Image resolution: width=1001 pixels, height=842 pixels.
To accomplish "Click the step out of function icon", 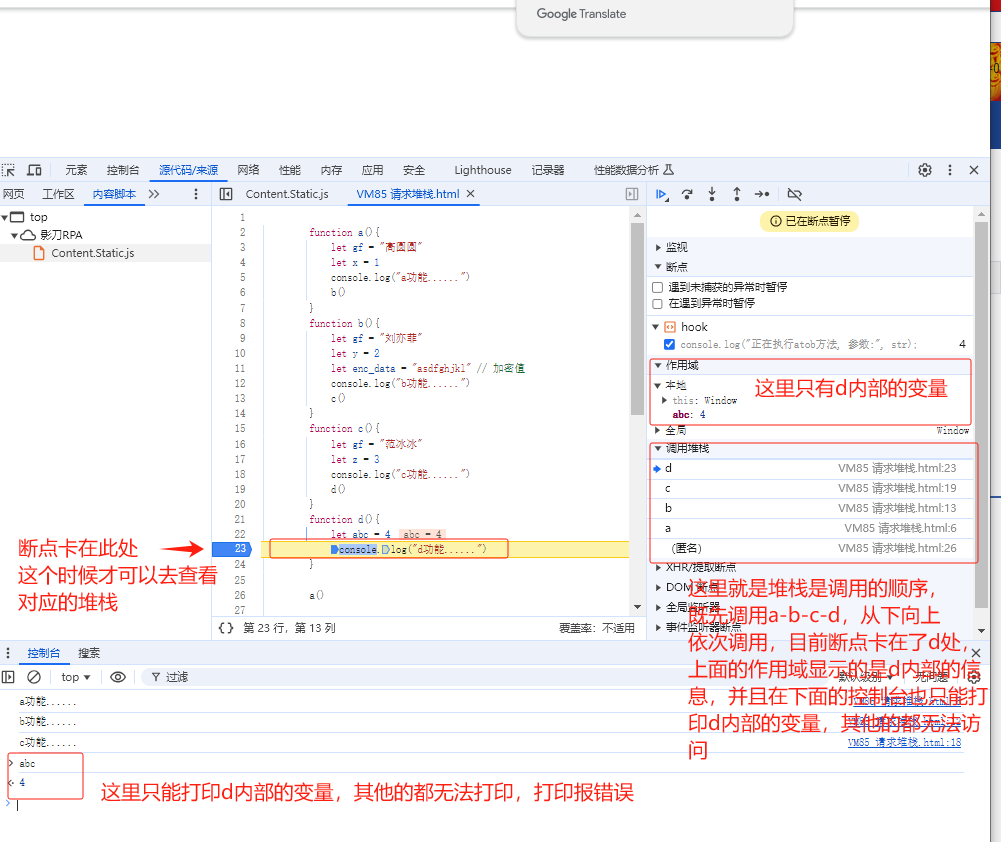I will [737, 194].
